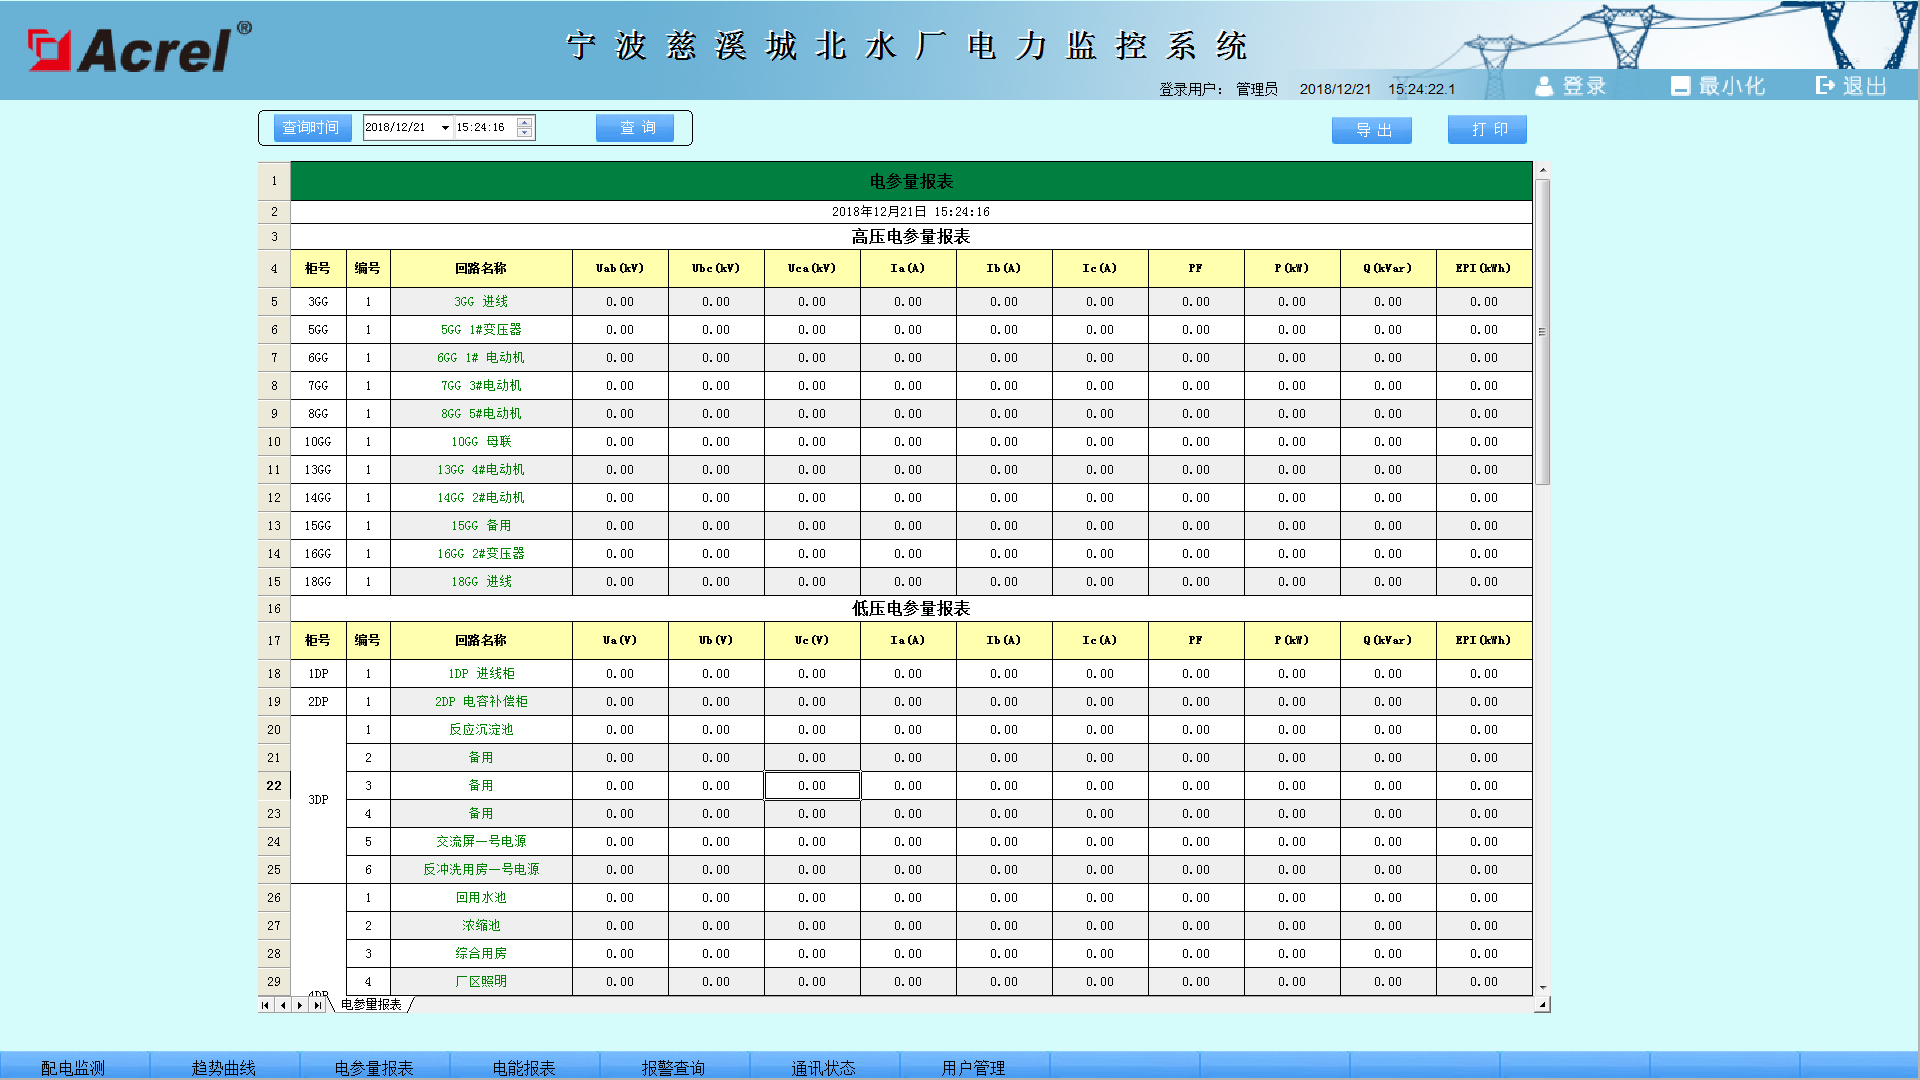Click 综合用房 circuit cell
The height and width of the screenshot is (1080, 1920).
pos(481,954)
